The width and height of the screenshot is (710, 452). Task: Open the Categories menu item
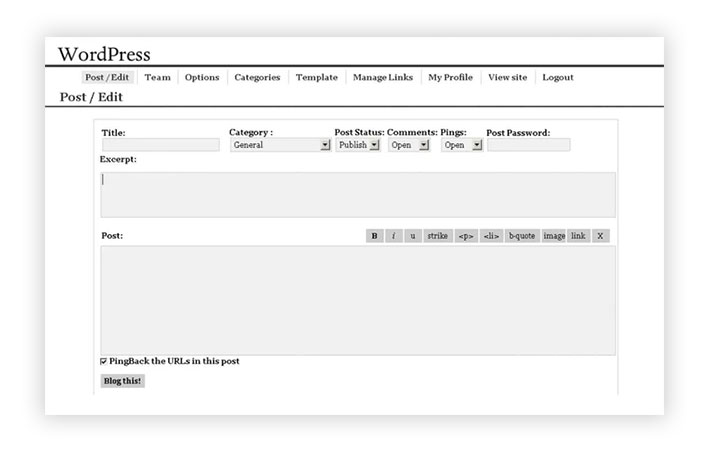coord(257,77)
